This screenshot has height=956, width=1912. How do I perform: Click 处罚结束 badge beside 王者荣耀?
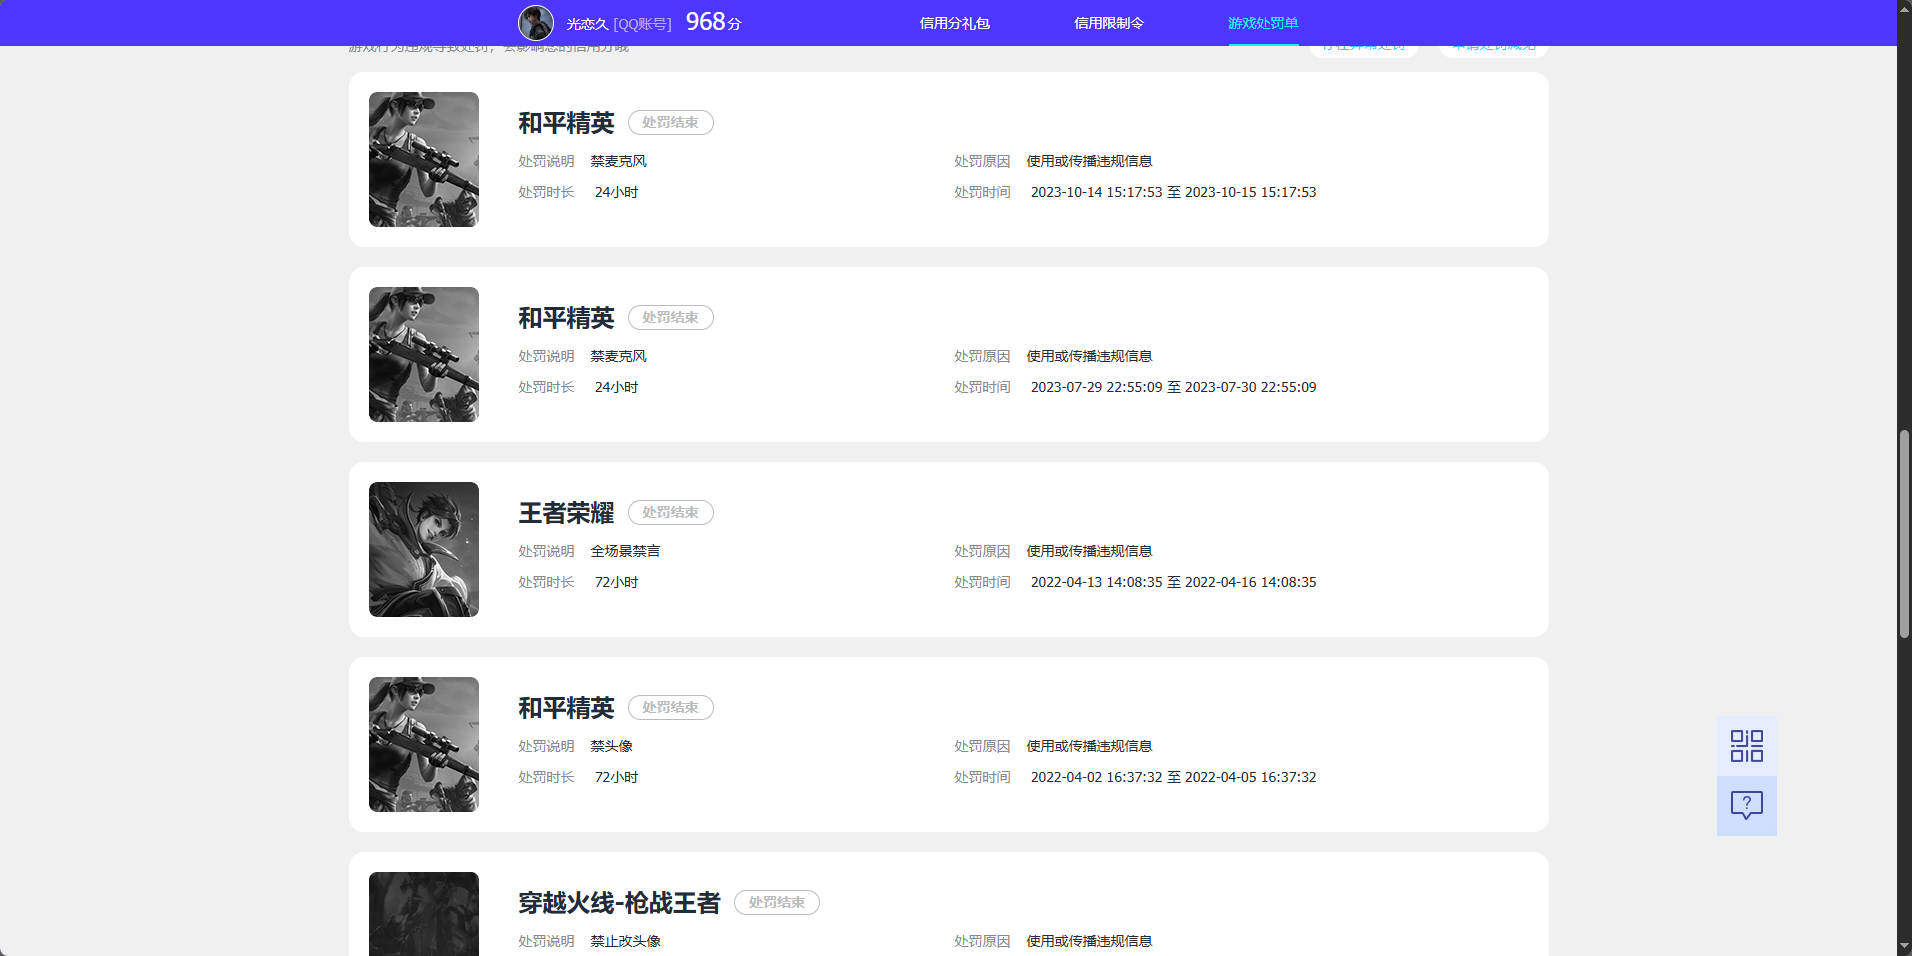(670, 512)
